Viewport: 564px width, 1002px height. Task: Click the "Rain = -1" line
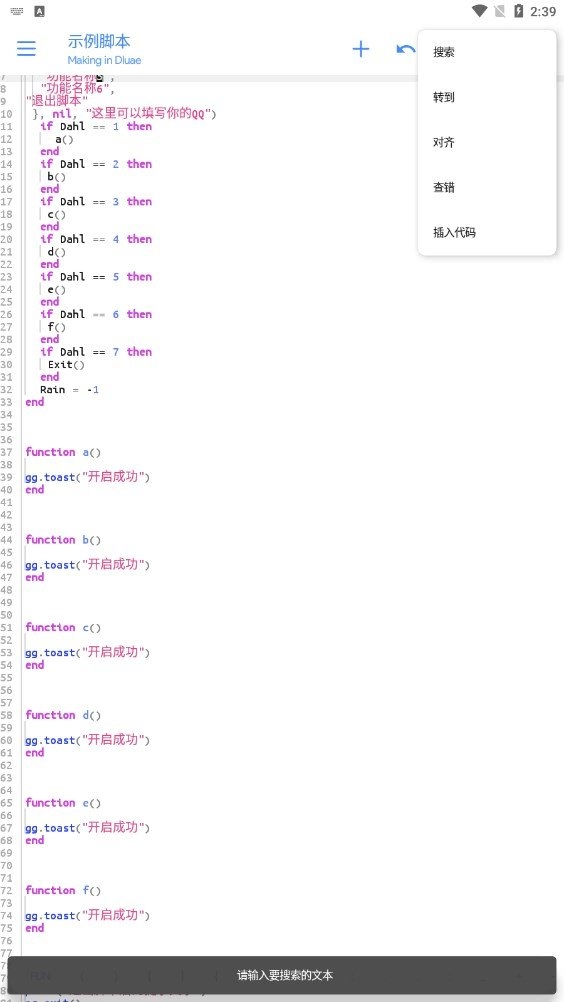point(70,390)
